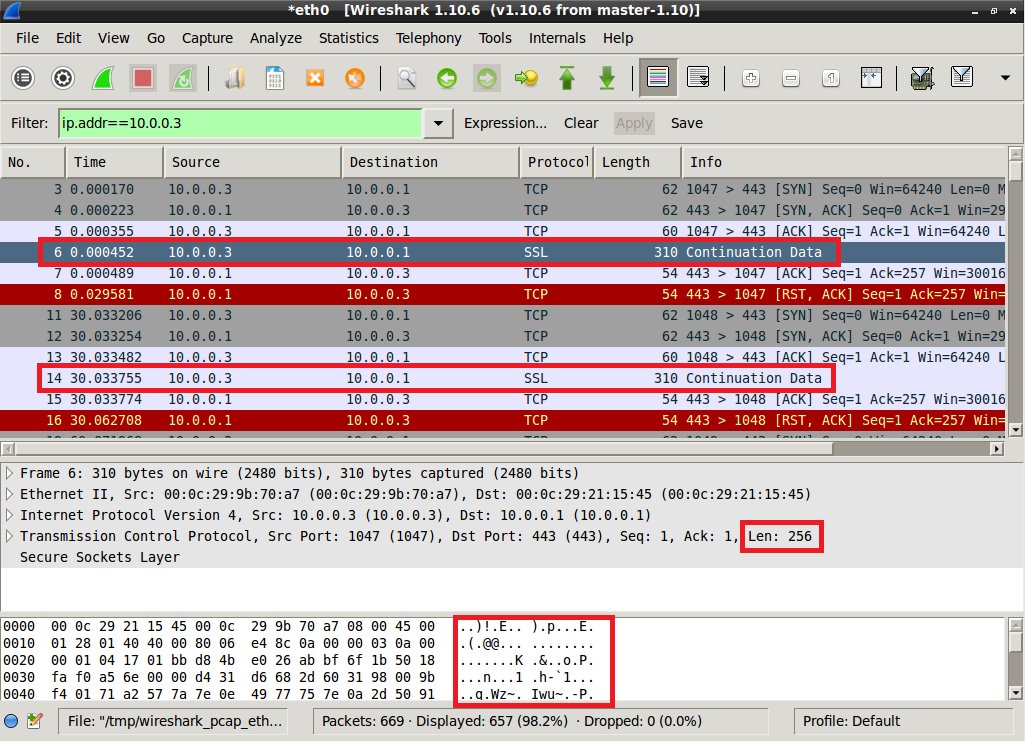Viewport: 1025px width, 741px height.
Task: Zoom out toolbar icon
Action: 791,78
